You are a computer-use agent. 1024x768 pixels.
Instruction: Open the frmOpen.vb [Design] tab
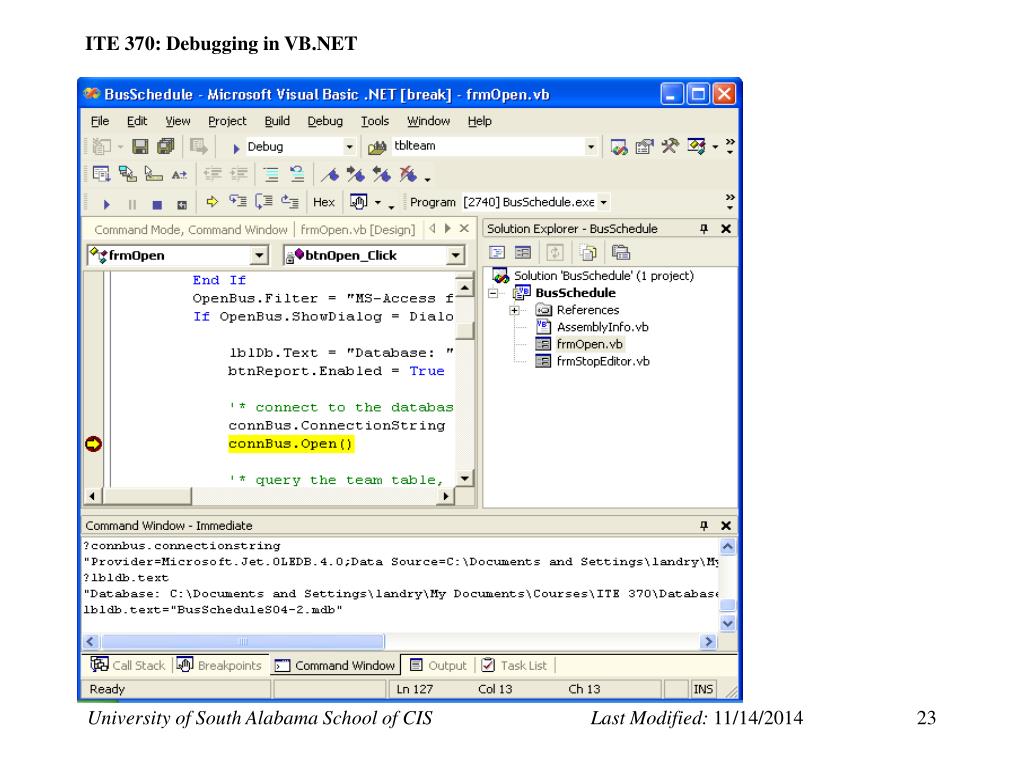coord(357,229)
